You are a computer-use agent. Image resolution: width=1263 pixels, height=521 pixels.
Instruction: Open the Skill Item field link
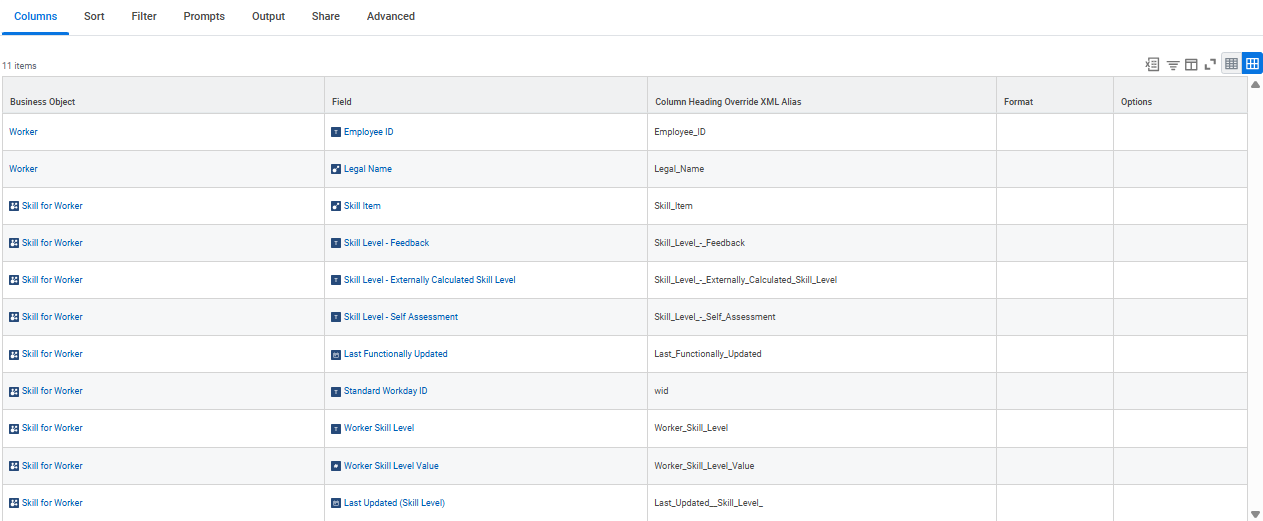pos(362,206)
